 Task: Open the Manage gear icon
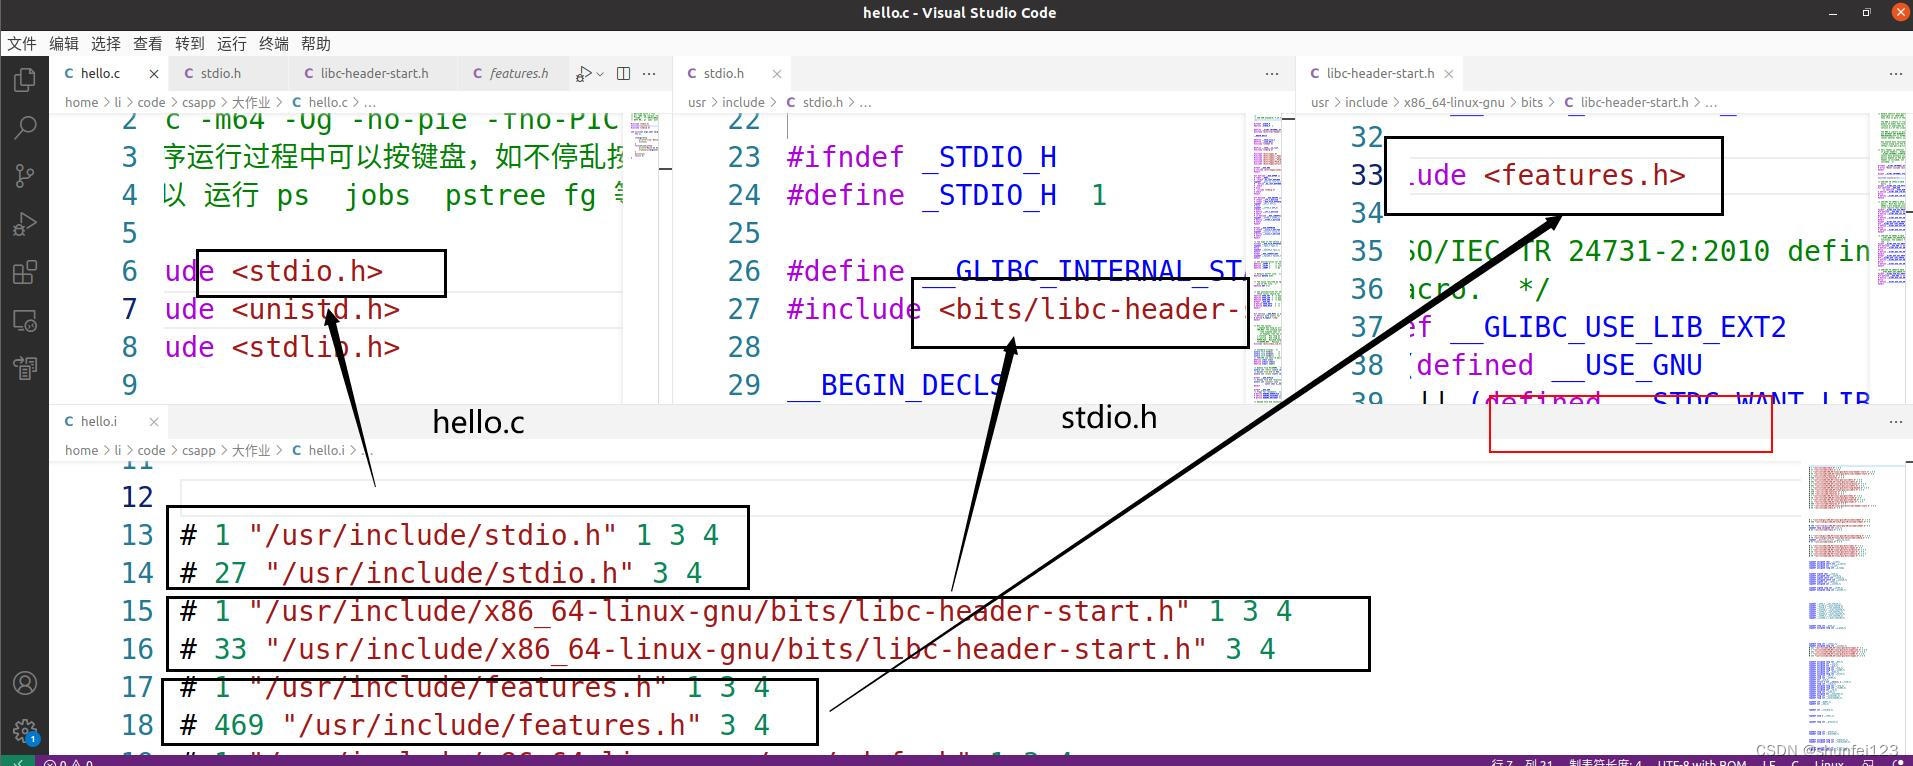pyautogui.click(x=25, y=732)
